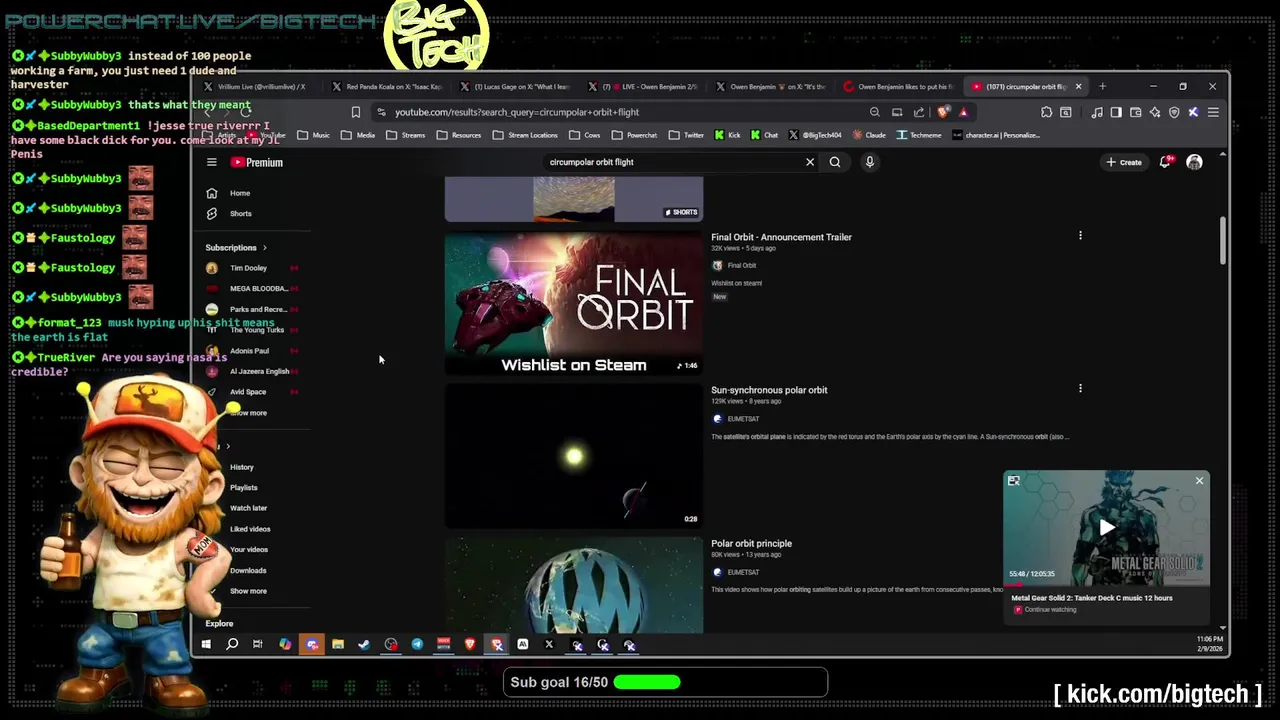Open Telegram from the taskbar
The height and width of the screenshot is (720, 1280).
coord(417,645)
